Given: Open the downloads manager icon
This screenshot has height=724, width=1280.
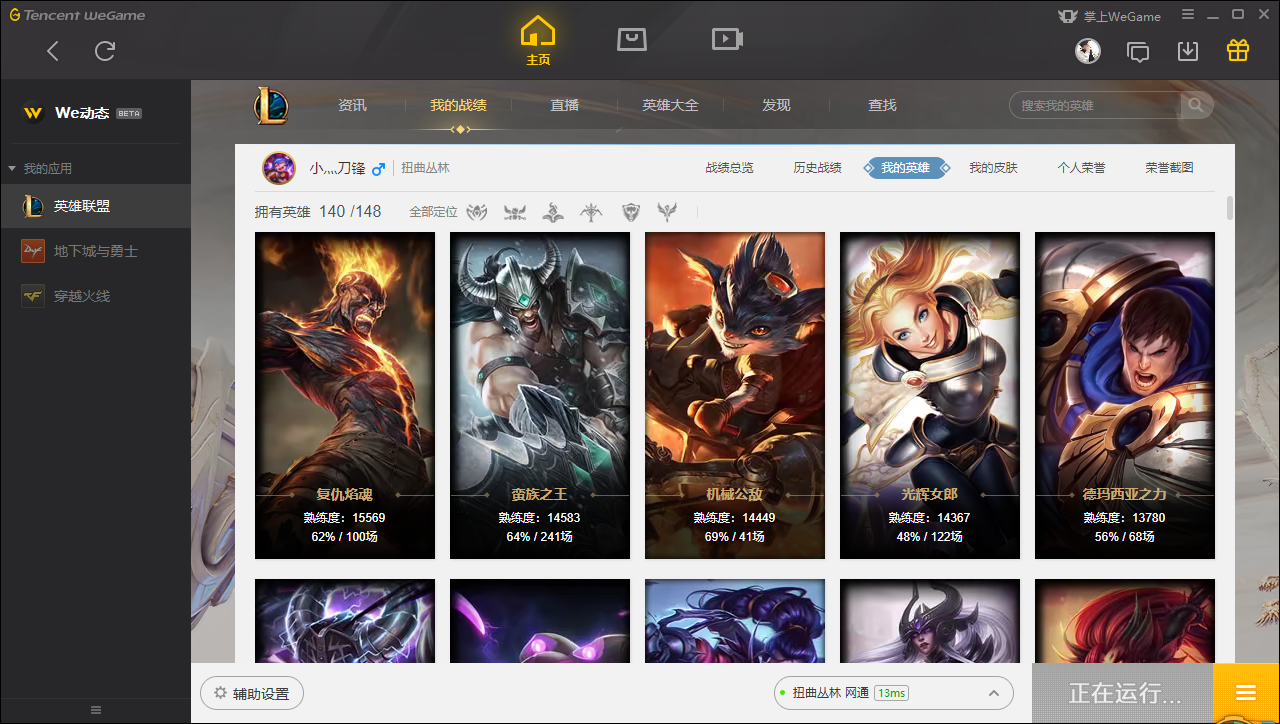Looking at the screenshot, I should click(1188, 50).
